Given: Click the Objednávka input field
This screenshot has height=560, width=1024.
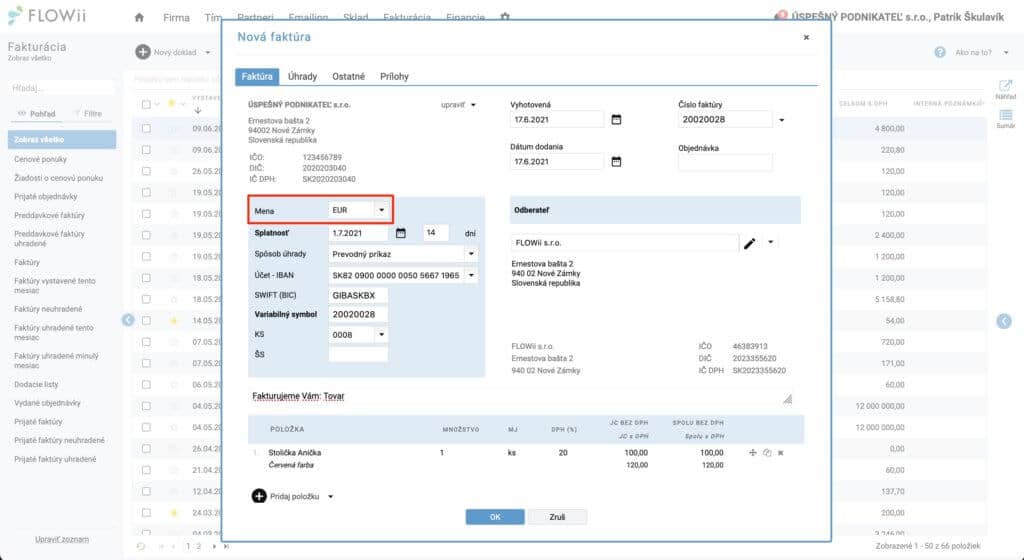Looking at the screenshot, I should click(x=725, y=163).
